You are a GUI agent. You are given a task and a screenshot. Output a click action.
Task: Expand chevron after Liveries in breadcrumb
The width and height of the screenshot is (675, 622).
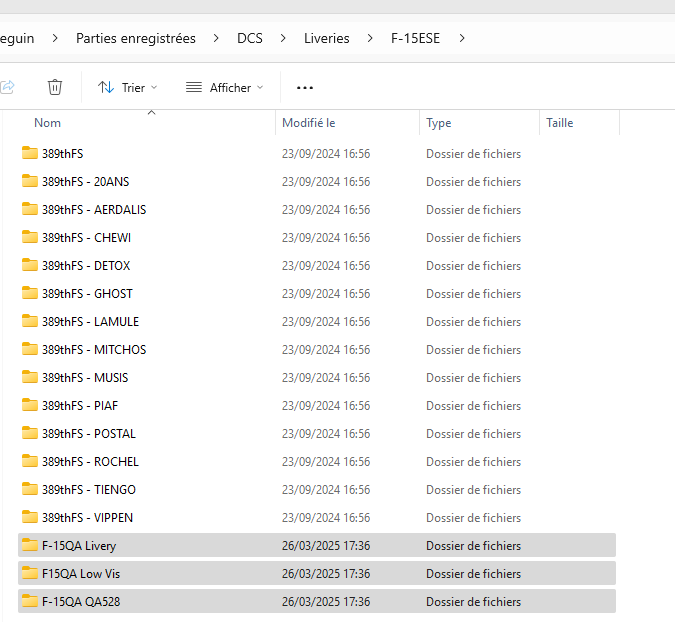coord(370,38)
